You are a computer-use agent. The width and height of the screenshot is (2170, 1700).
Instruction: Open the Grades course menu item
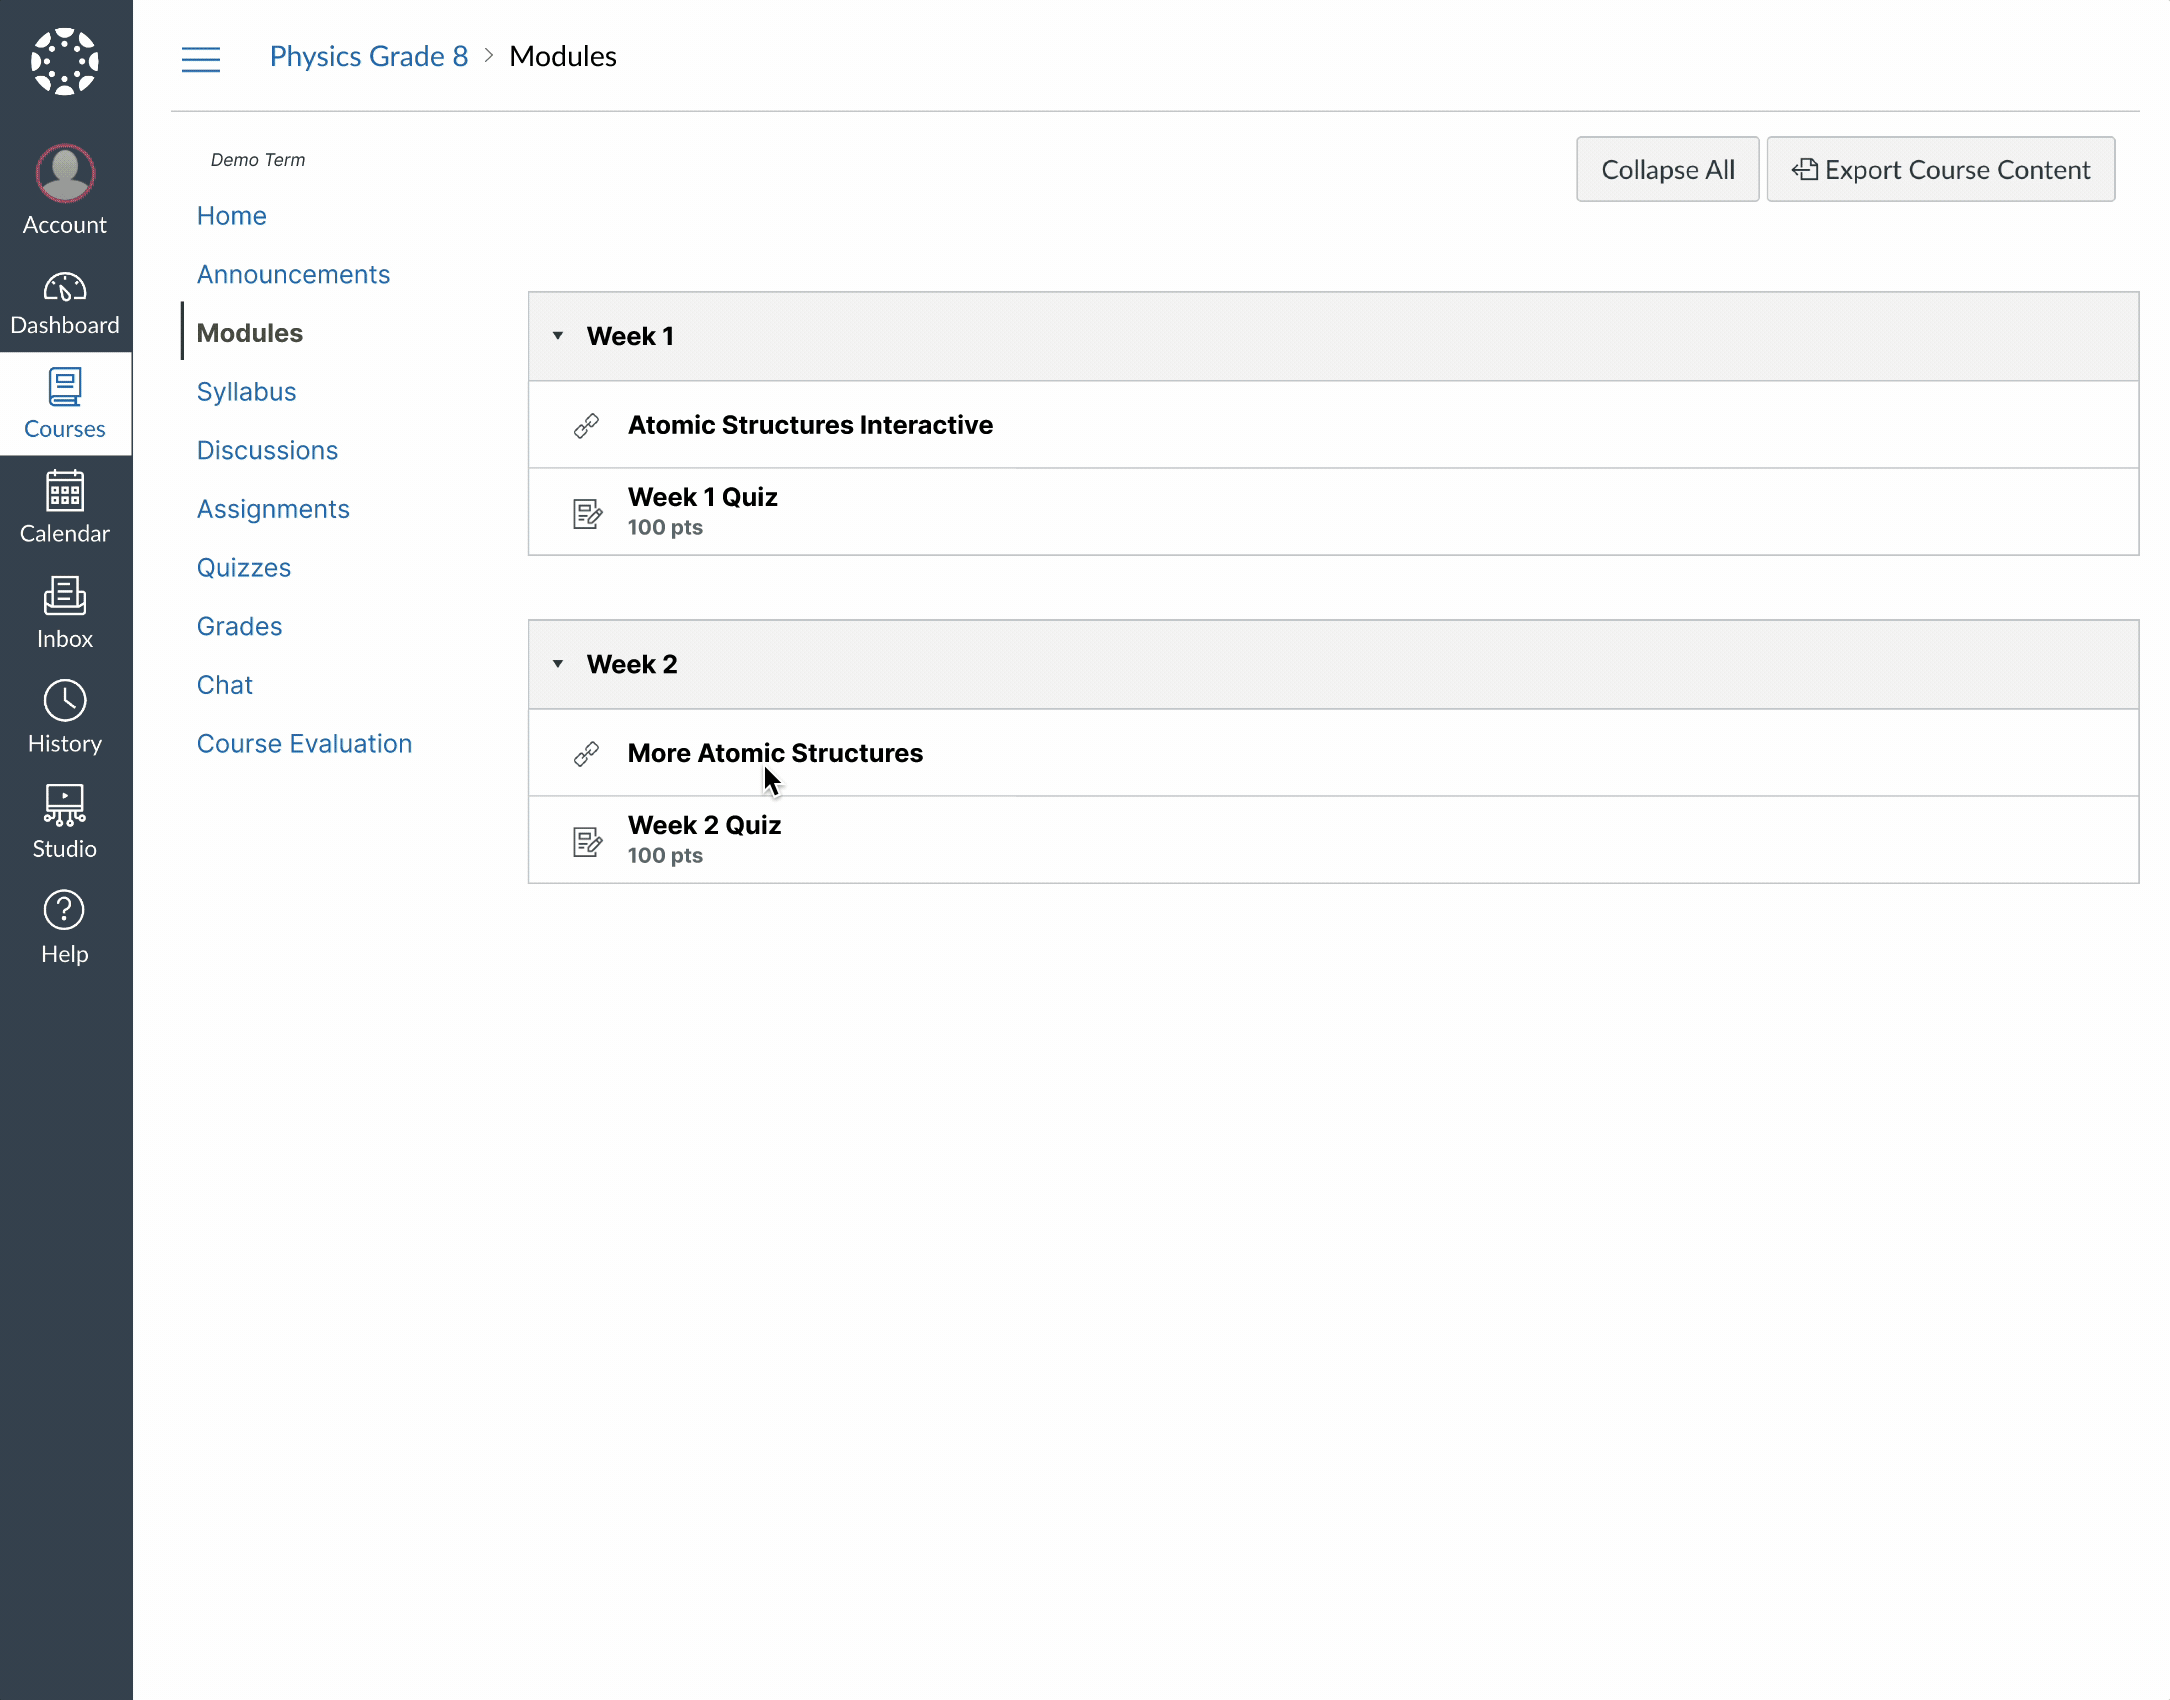[x=239, y=626]
